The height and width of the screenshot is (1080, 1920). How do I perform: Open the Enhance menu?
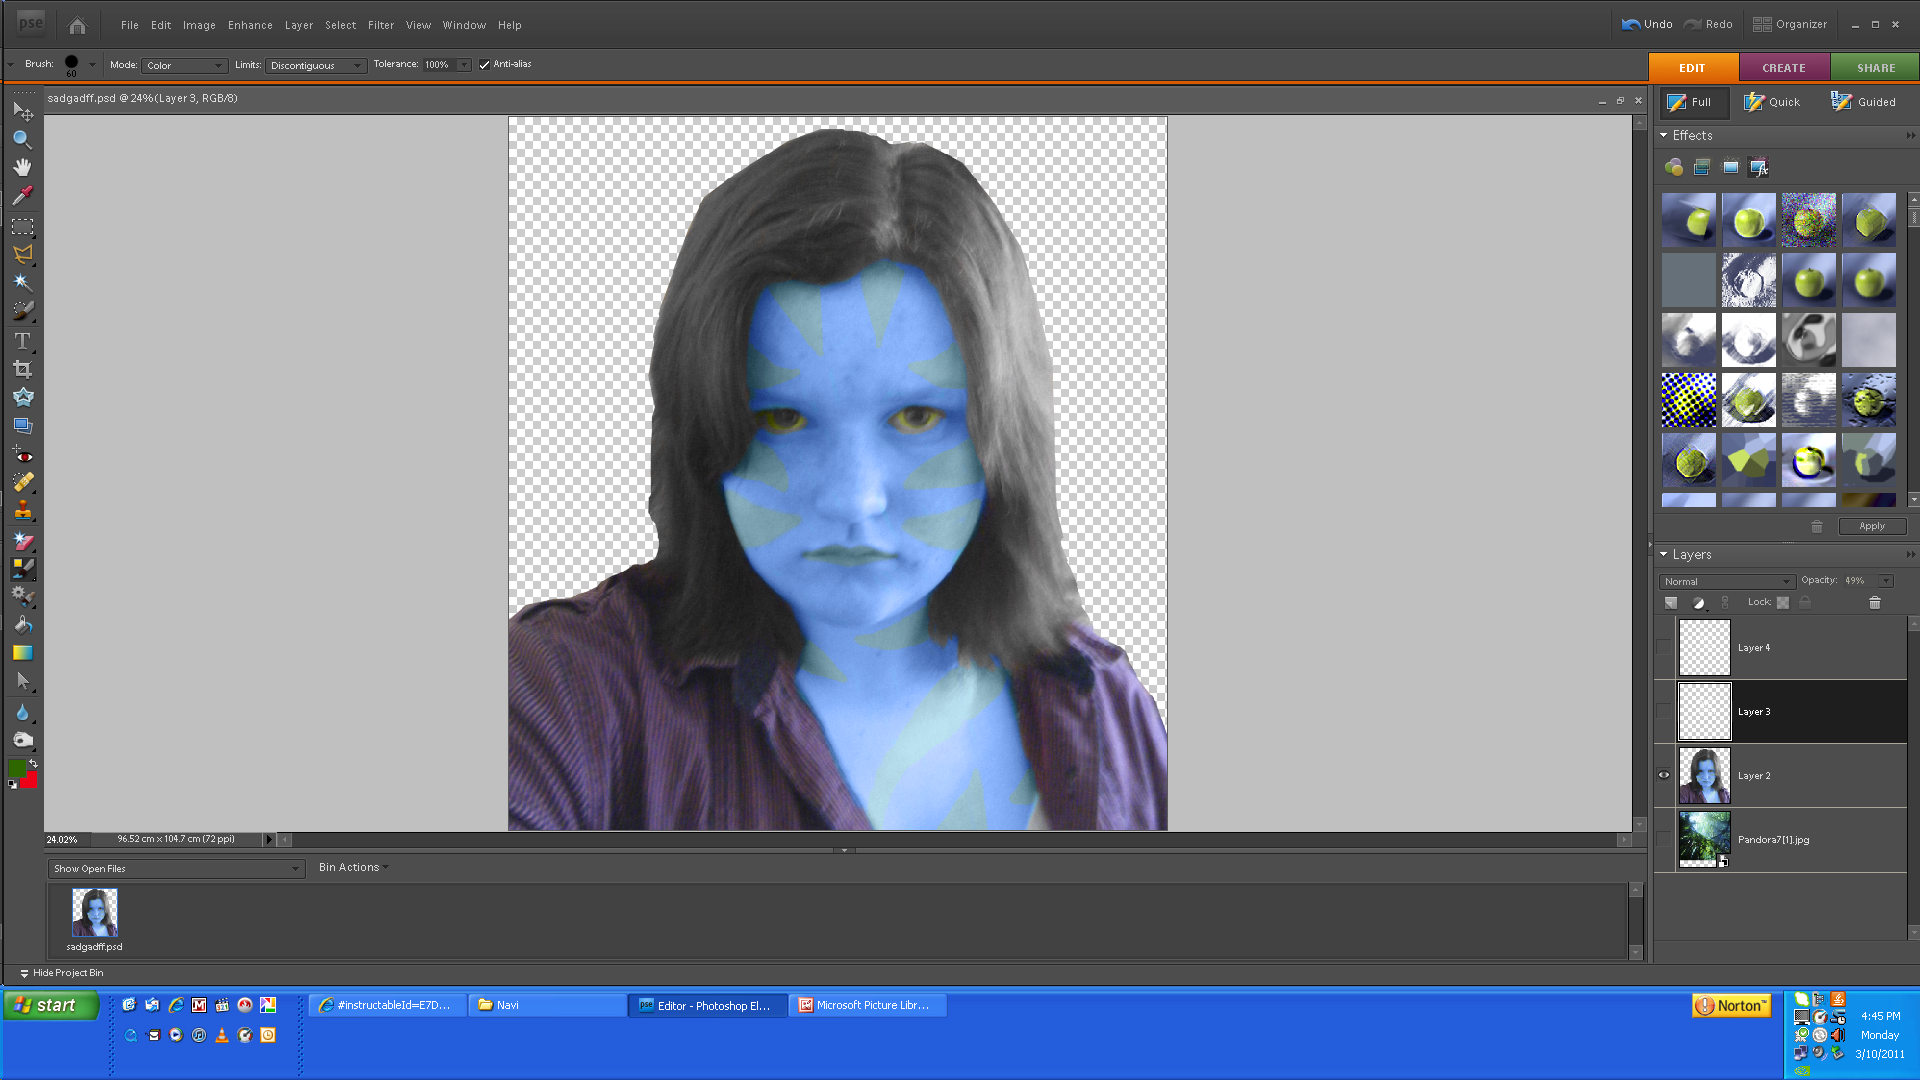[x=250, y=25]
